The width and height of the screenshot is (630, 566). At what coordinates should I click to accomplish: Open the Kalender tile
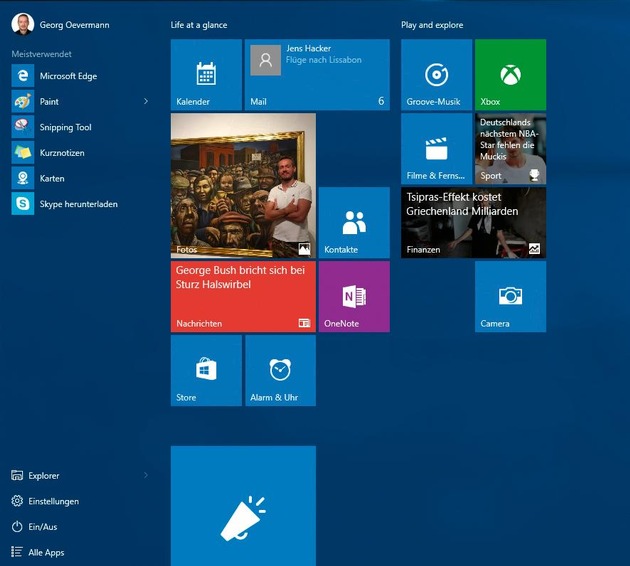click(x=206, y=75)
